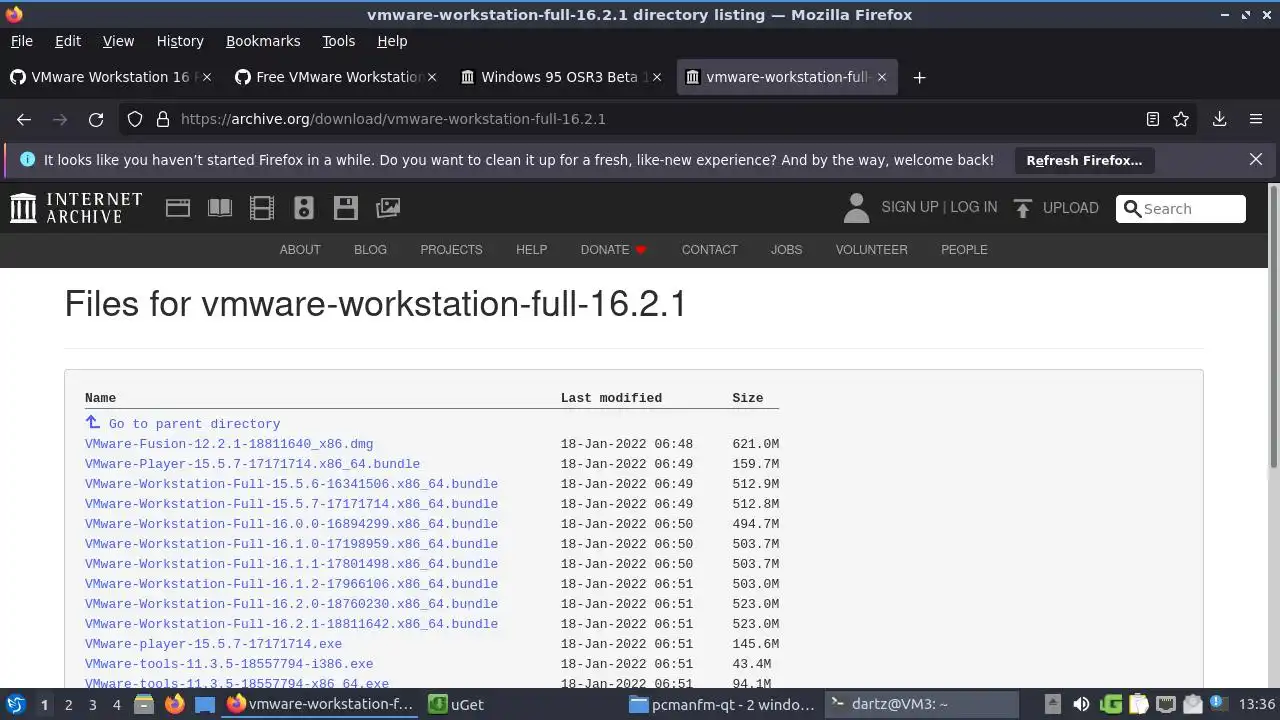This screenshot has width=1280, height=720.
Task: Open the Tools menu
Action: tap(338, 41)
